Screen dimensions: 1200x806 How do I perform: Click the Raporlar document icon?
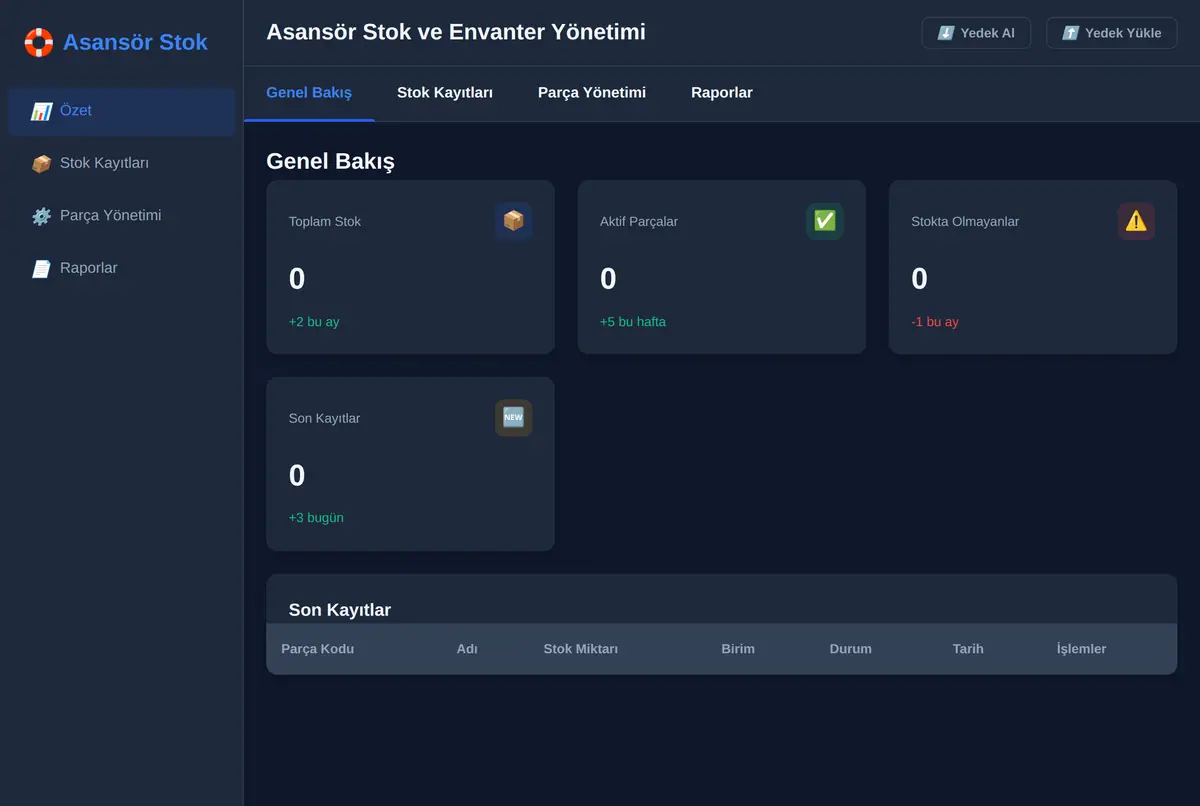coord(41,268)
